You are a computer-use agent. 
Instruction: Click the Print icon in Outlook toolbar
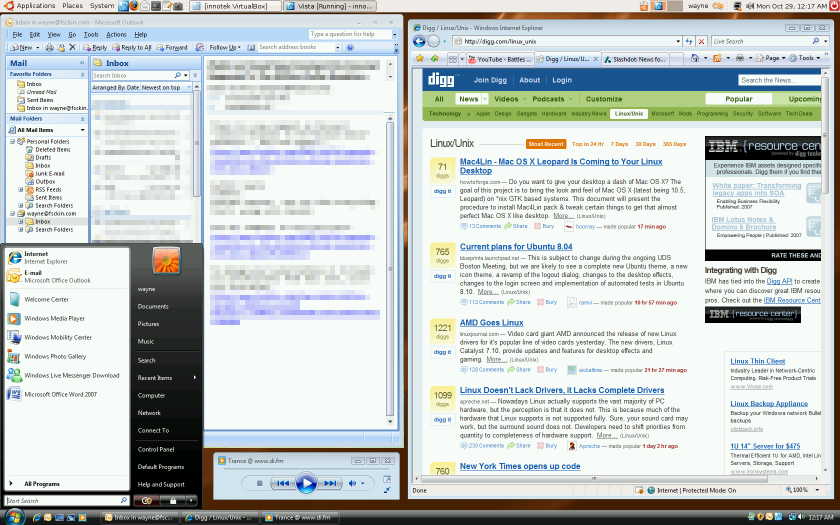(x=49, y=47)
